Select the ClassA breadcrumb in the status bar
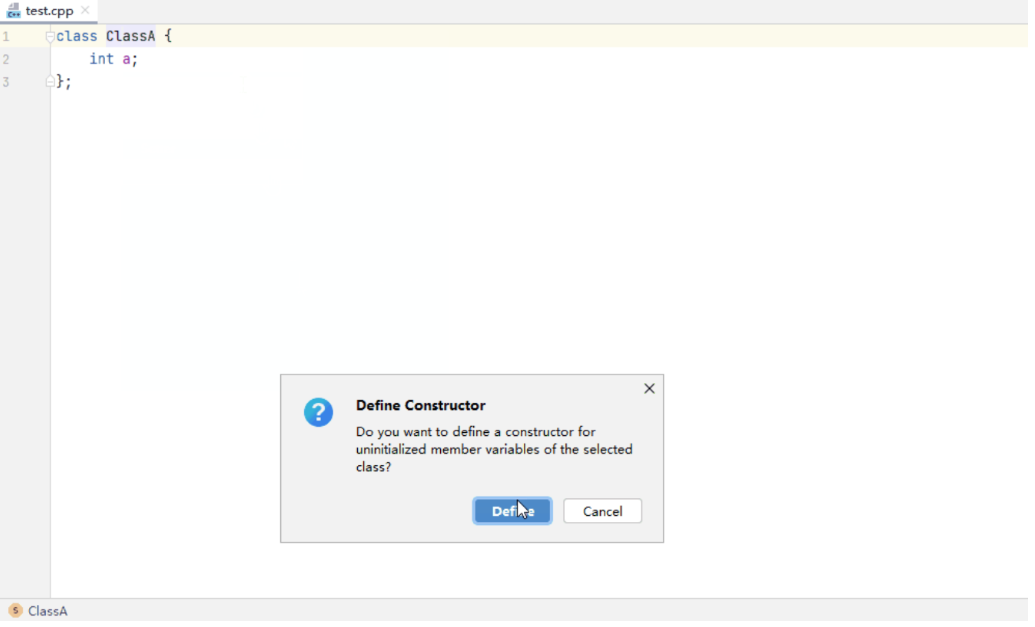The width and height of the screenshot is (1035, 627). point(48,611)
